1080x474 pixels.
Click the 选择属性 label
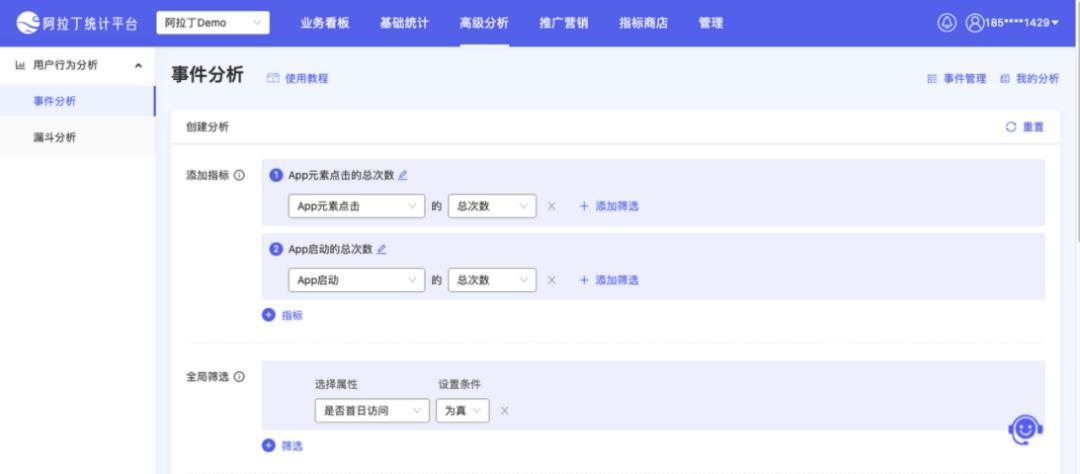click(336, 384)
